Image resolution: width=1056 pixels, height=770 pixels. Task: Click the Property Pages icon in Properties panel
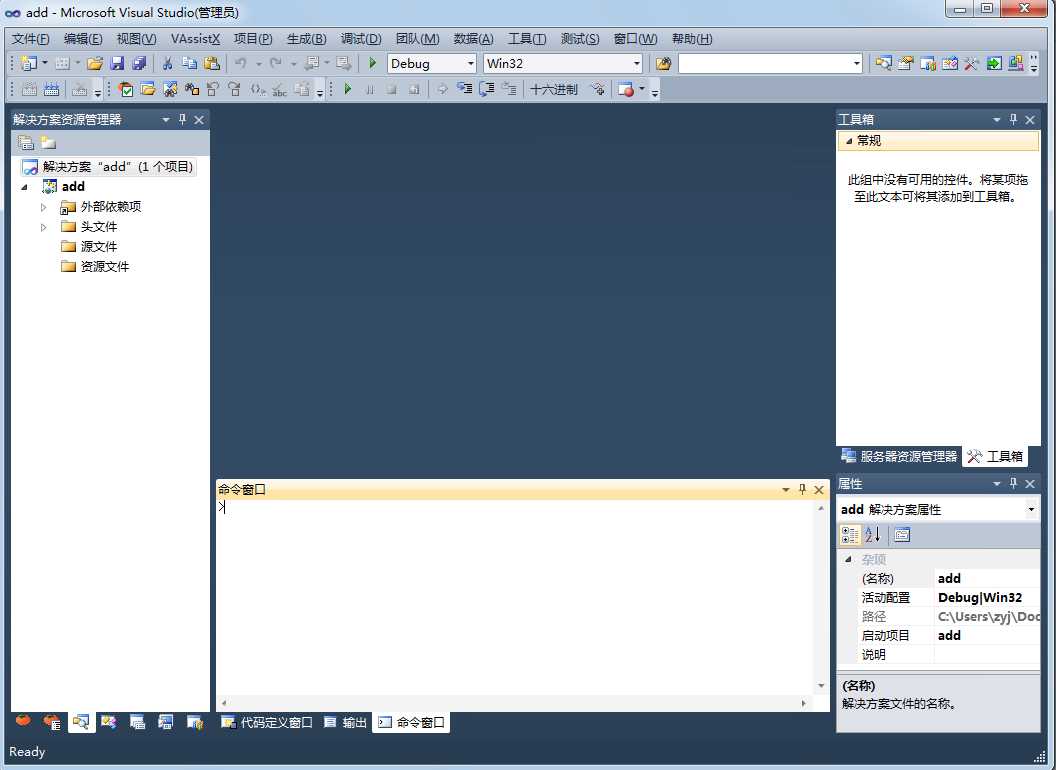pyautogui.click(x=902, y=535)
